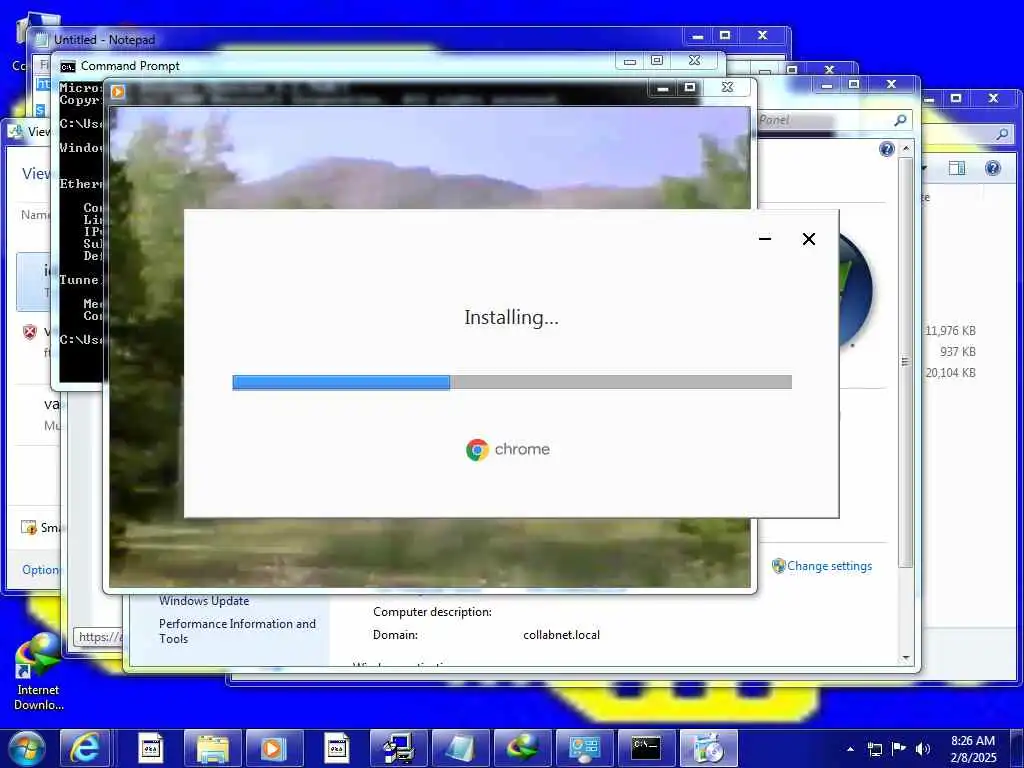Click the System window scroll down arrow

(x=906, y=658)
